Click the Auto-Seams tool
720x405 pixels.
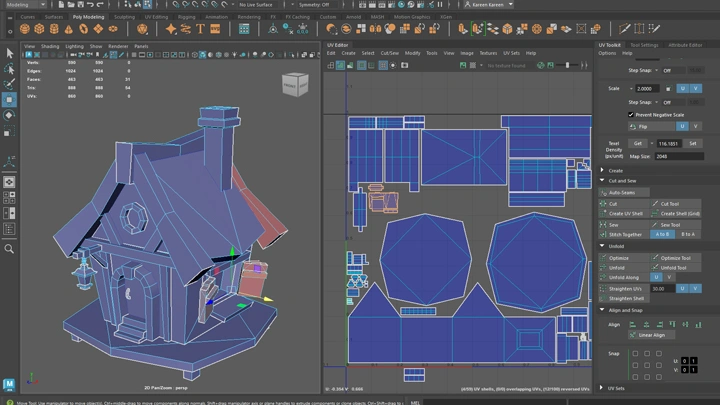[621, 192]
